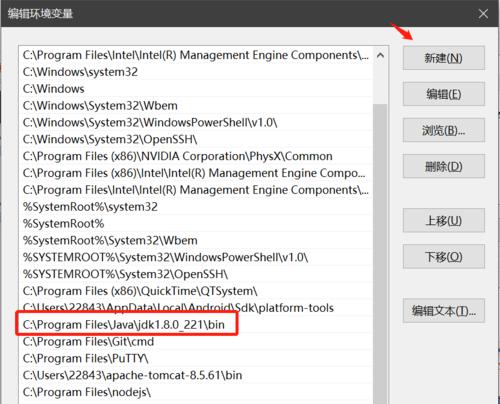Click the vertical scrollbar thumb
The width and height of the screenshot is (500, 404).
(380, 253)
